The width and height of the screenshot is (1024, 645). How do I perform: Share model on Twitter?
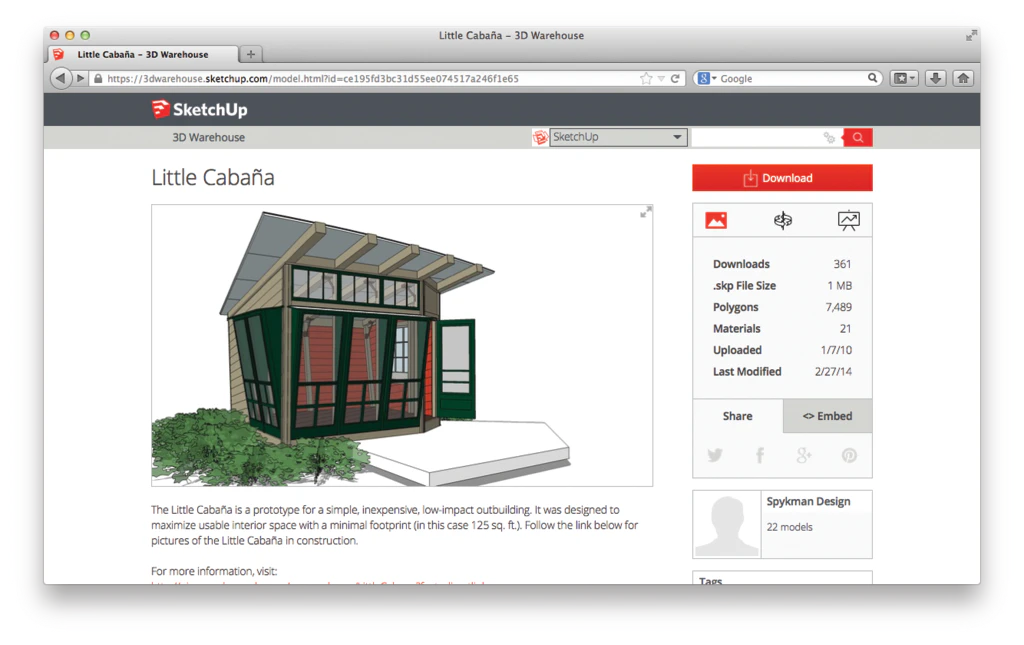[715, 455]
